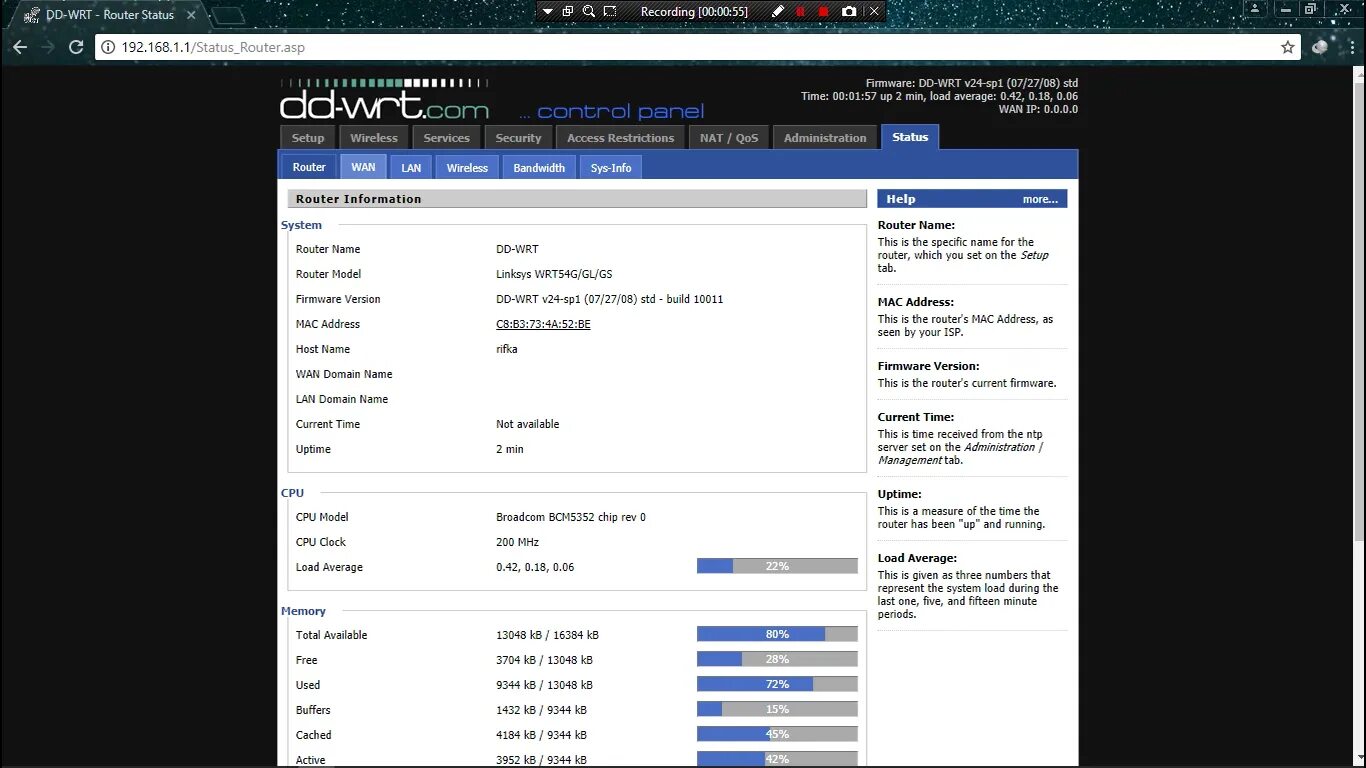The image size is (1366, 768).
Task: Click the browser forward arrow
Action: [48, 47]
